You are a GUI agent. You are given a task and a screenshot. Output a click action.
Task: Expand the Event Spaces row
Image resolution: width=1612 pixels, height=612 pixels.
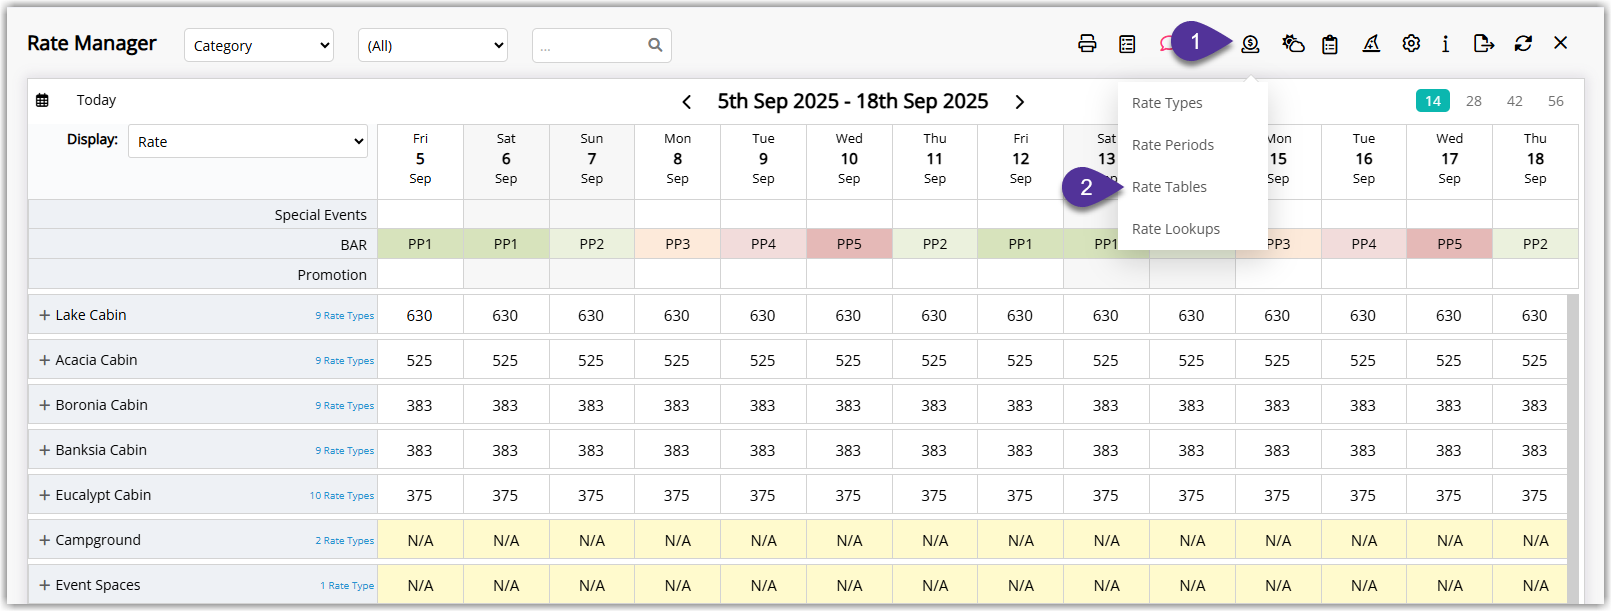[x=44, y=585]
